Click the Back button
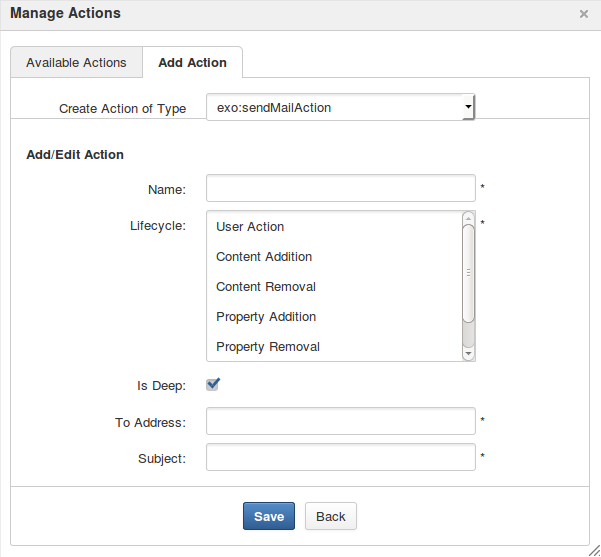The height and width of the screenshot is (557, 601). point(331,516)
